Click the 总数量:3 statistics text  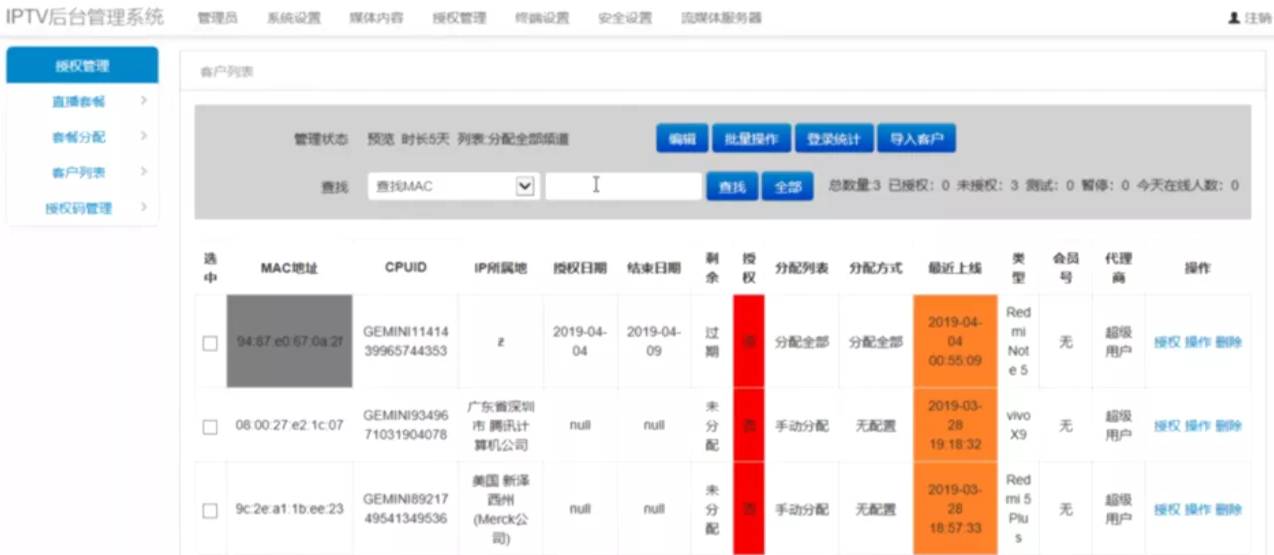855,186
